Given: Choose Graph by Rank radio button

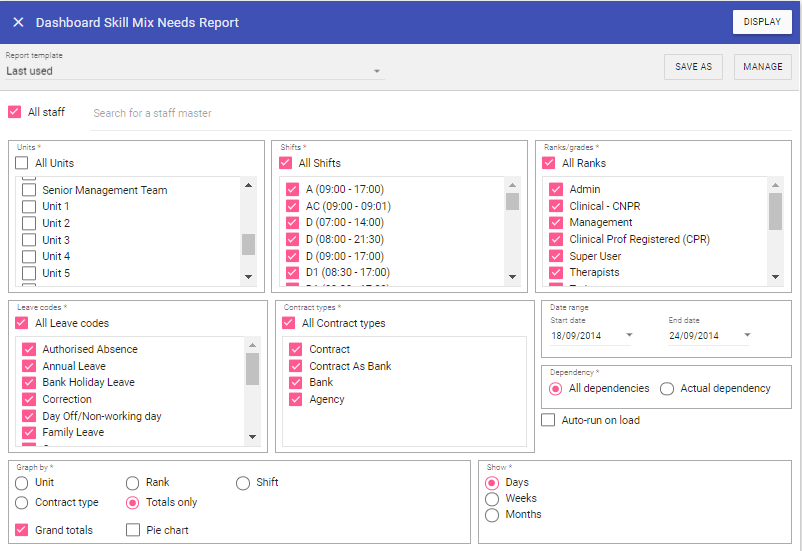Looking at the screenshot, I should [133, 483].
